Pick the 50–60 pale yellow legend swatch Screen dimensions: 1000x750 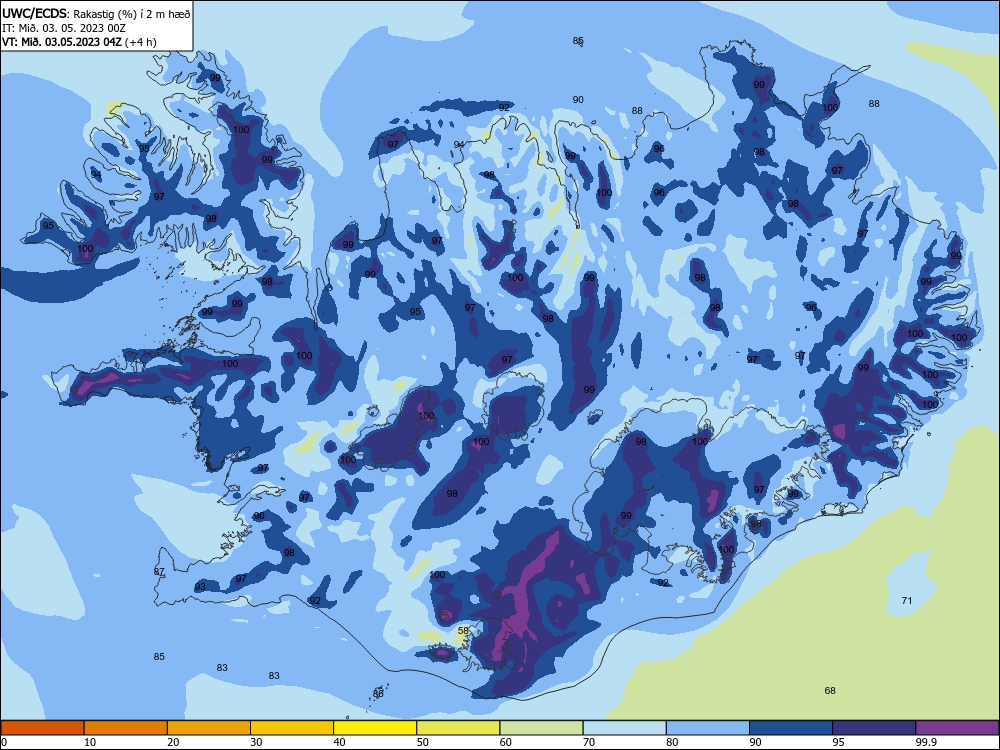click(458, 728)
